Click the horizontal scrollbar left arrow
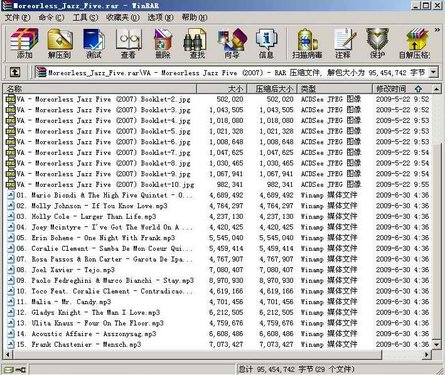Image resolution: width=445 pixels, height=375 pixels. (8, 355)
